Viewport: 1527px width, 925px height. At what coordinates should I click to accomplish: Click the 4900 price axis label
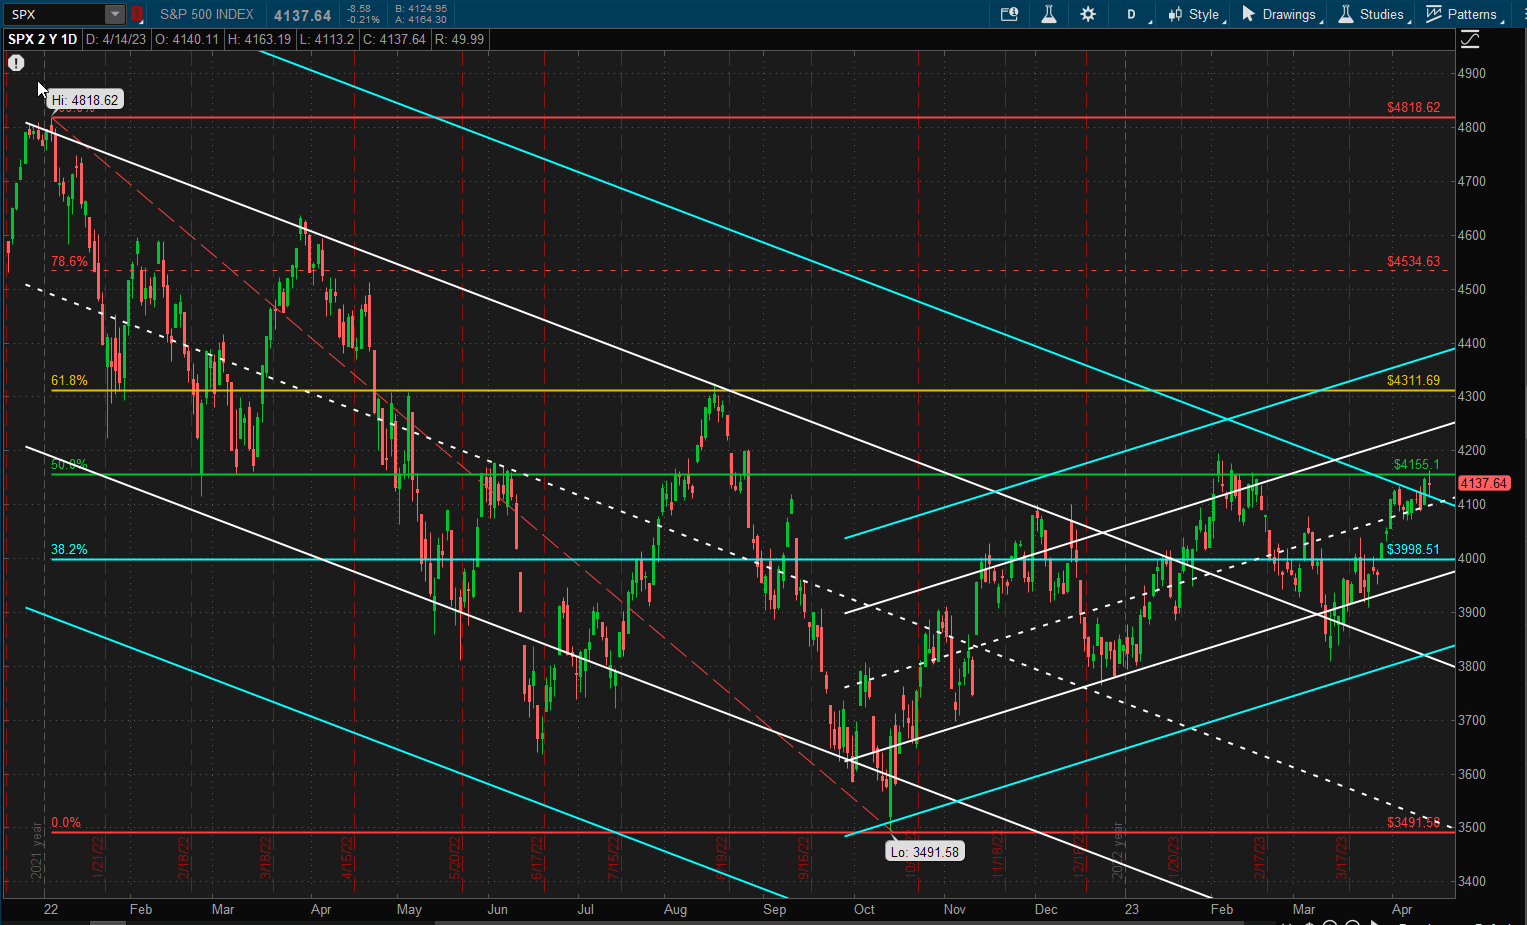1471,74
